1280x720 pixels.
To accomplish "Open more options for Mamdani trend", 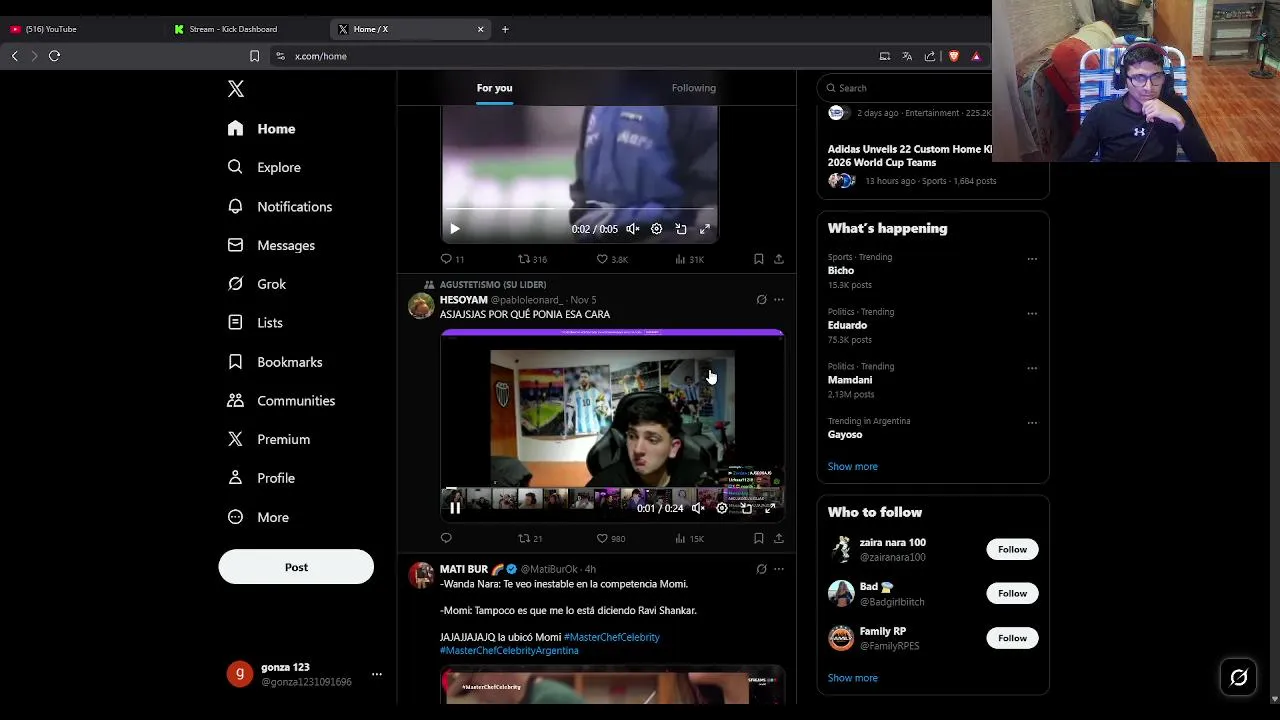I will pos(1032,368).
